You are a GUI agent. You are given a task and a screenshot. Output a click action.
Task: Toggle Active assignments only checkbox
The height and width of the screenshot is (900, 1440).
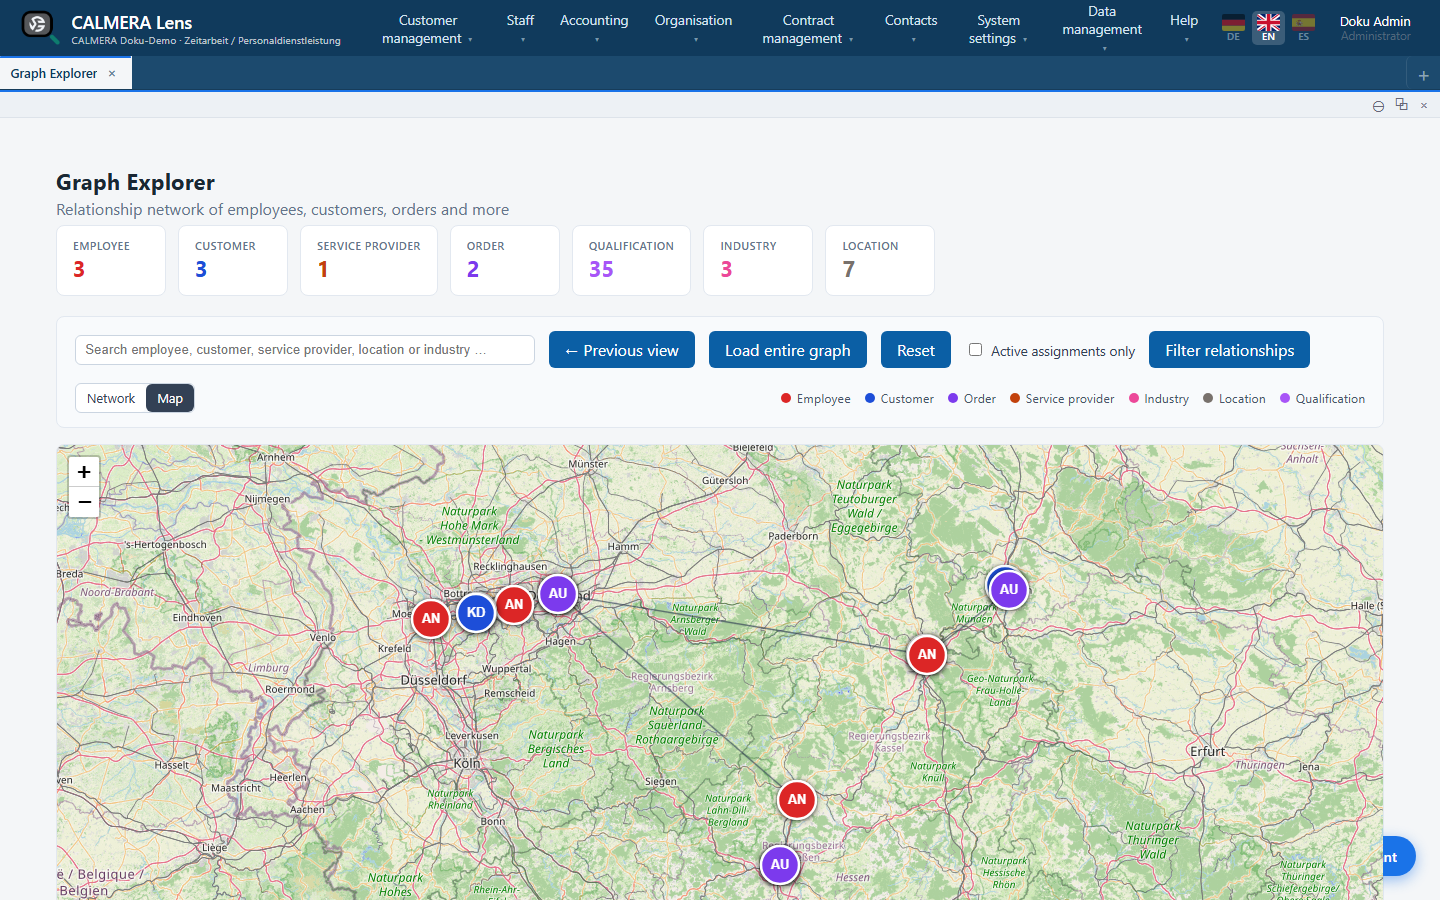point(975,349)
